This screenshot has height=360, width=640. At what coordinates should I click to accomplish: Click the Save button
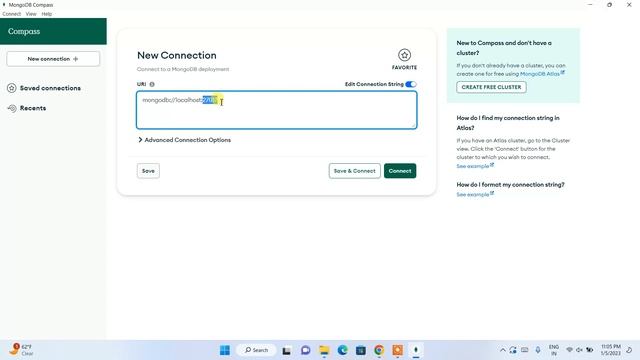point(148,171)
